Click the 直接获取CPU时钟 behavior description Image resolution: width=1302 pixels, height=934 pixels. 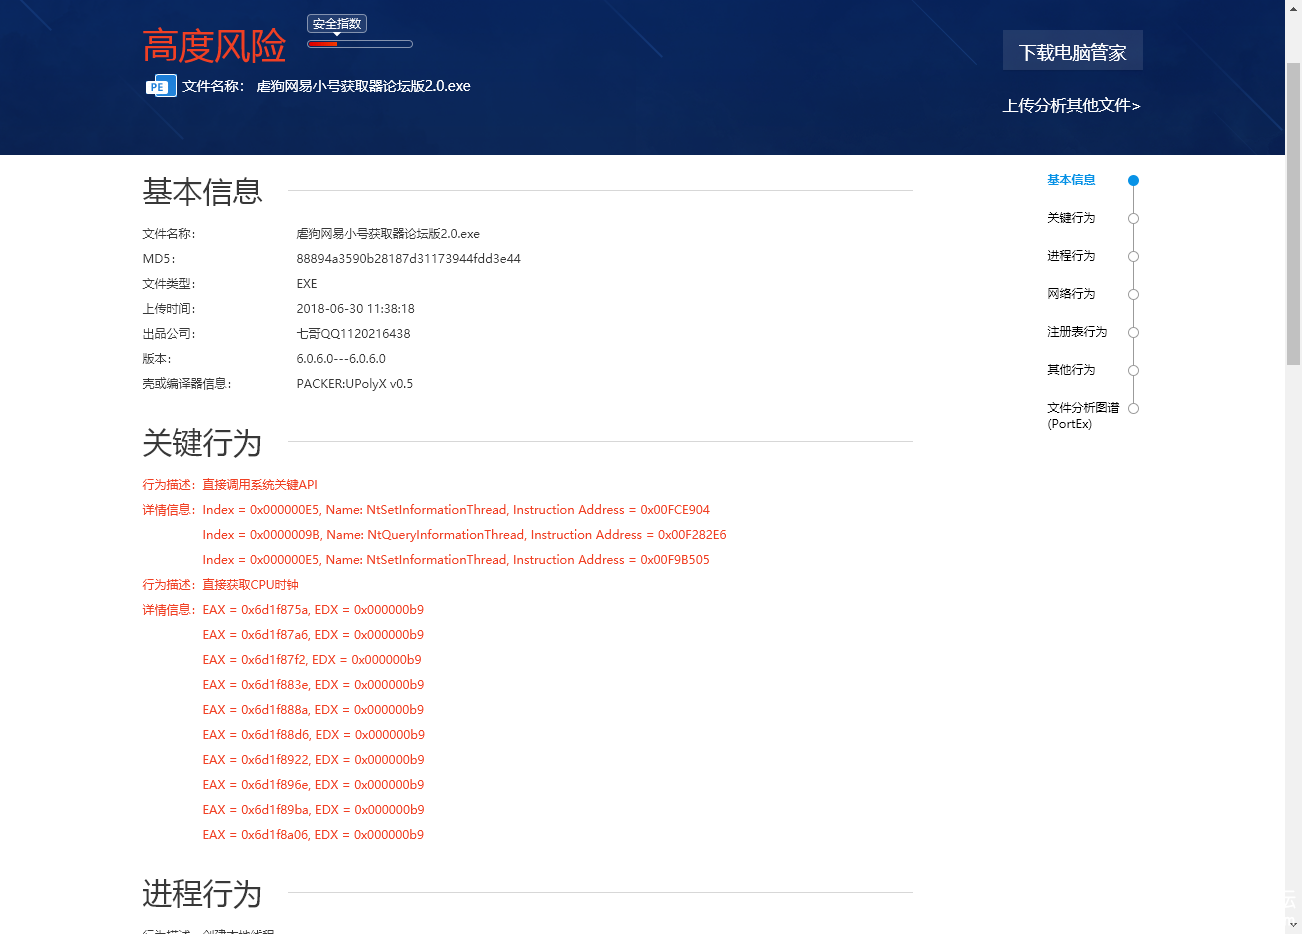pos(250,585)
